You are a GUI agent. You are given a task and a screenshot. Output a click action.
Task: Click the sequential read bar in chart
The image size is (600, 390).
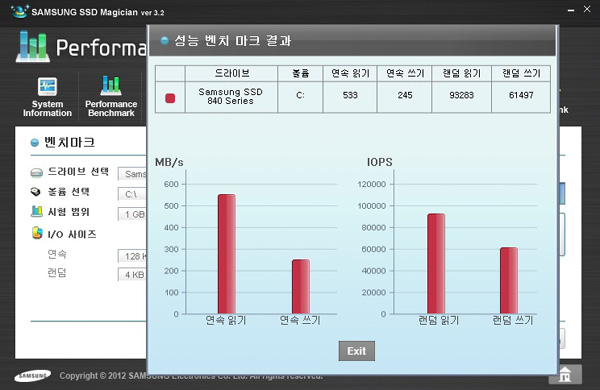click(227, 254)
